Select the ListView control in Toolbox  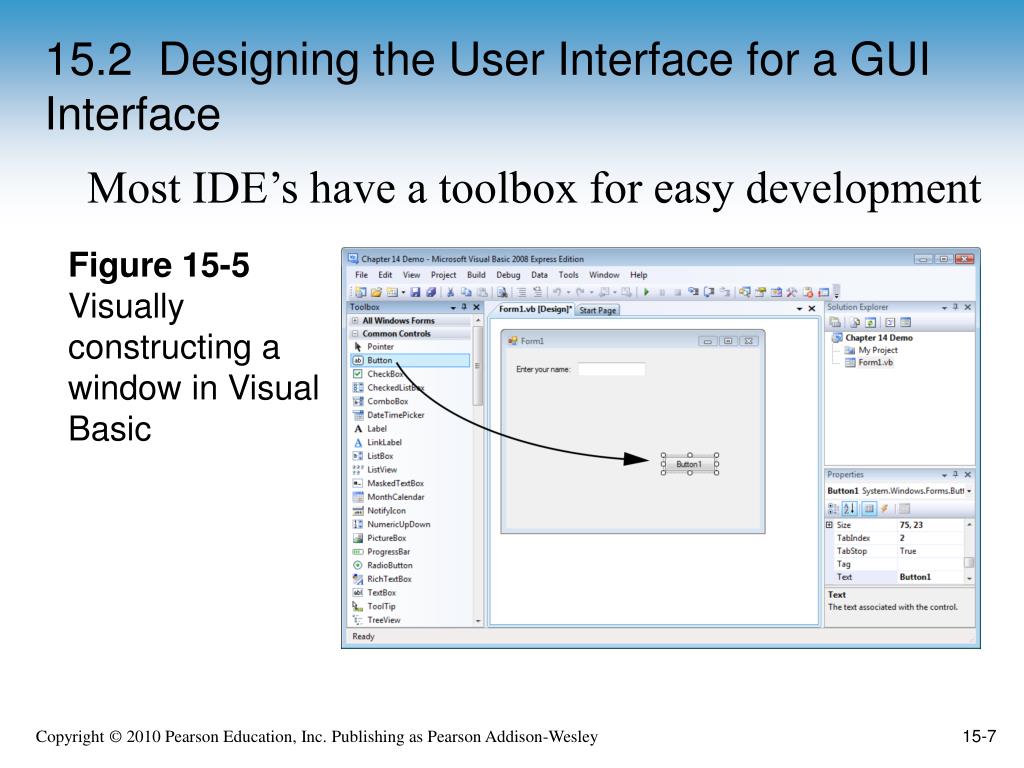(x=409, y=470)
